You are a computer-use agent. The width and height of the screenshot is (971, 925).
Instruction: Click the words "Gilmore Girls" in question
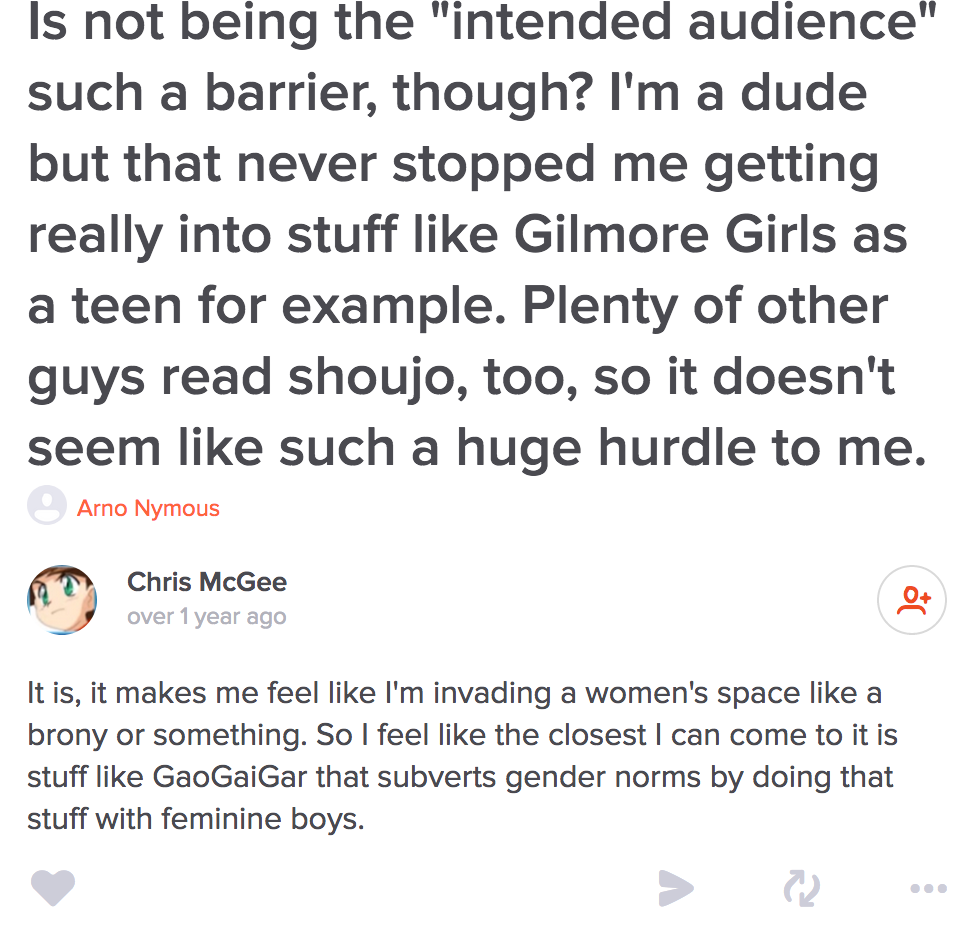click(675, 236)
